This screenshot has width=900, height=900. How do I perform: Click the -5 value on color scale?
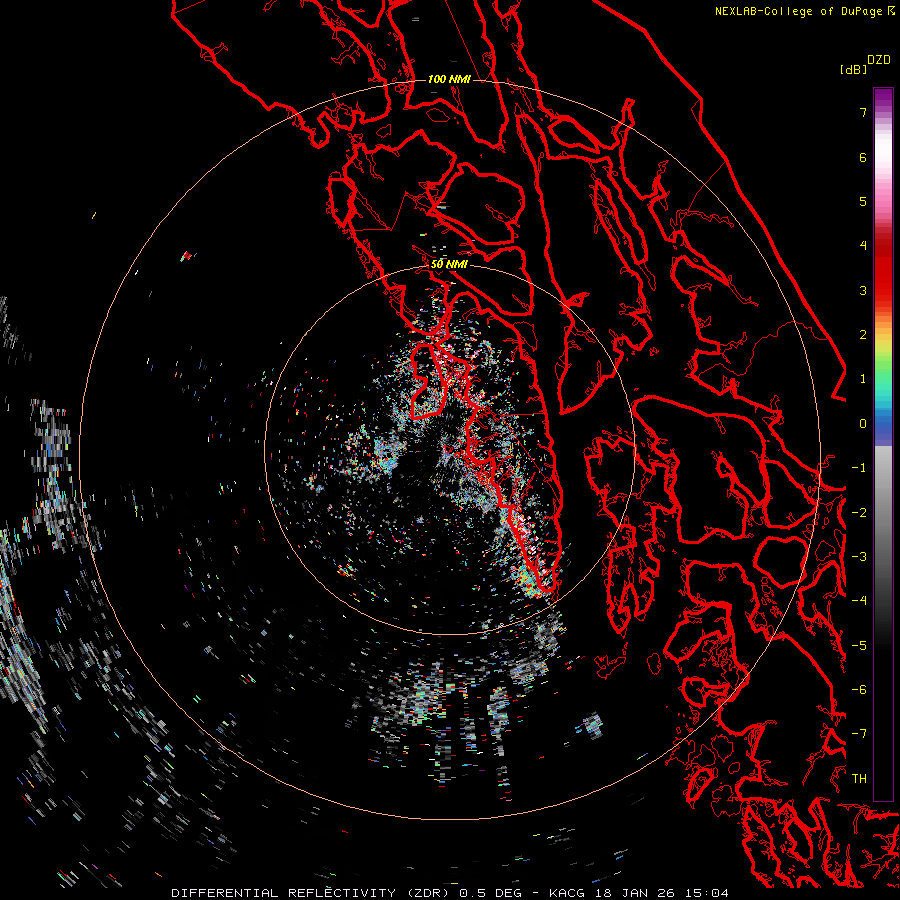(859, 646)
